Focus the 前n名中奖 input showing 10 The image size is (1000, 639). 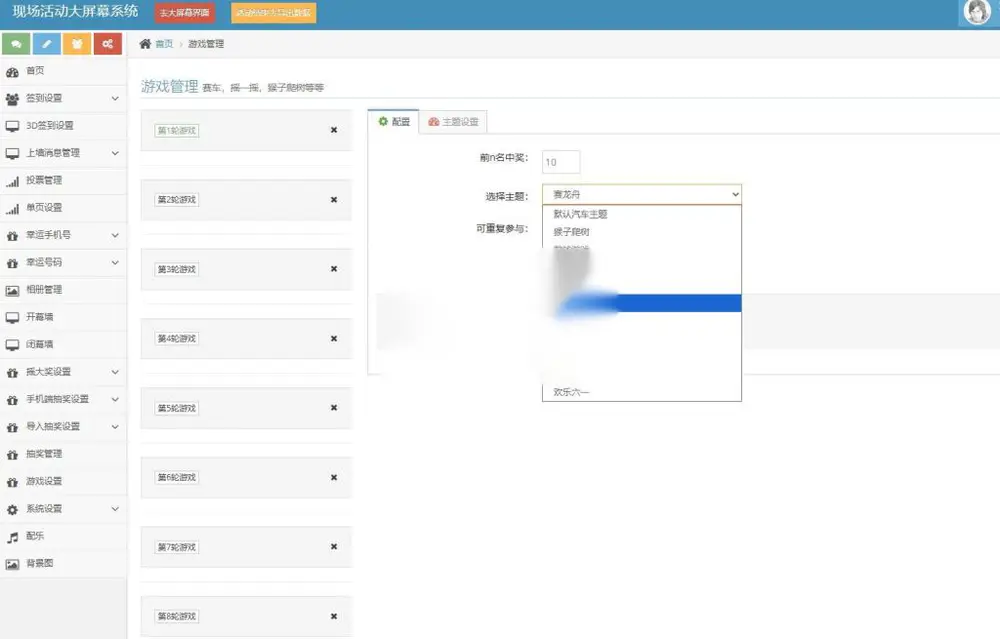pos(561,162)
